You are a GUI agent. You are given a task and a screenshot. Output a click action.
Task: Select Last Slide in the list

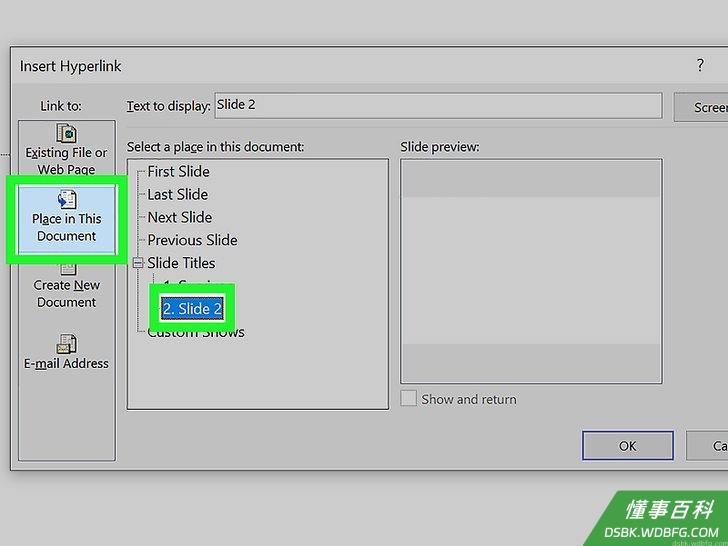tap(177, 195)
